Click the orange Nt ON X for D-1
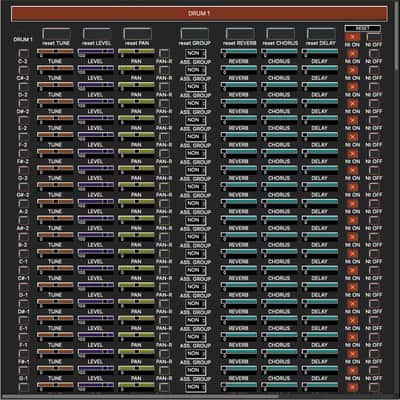This screenshot has width=400, height=400. coord(352,287)
